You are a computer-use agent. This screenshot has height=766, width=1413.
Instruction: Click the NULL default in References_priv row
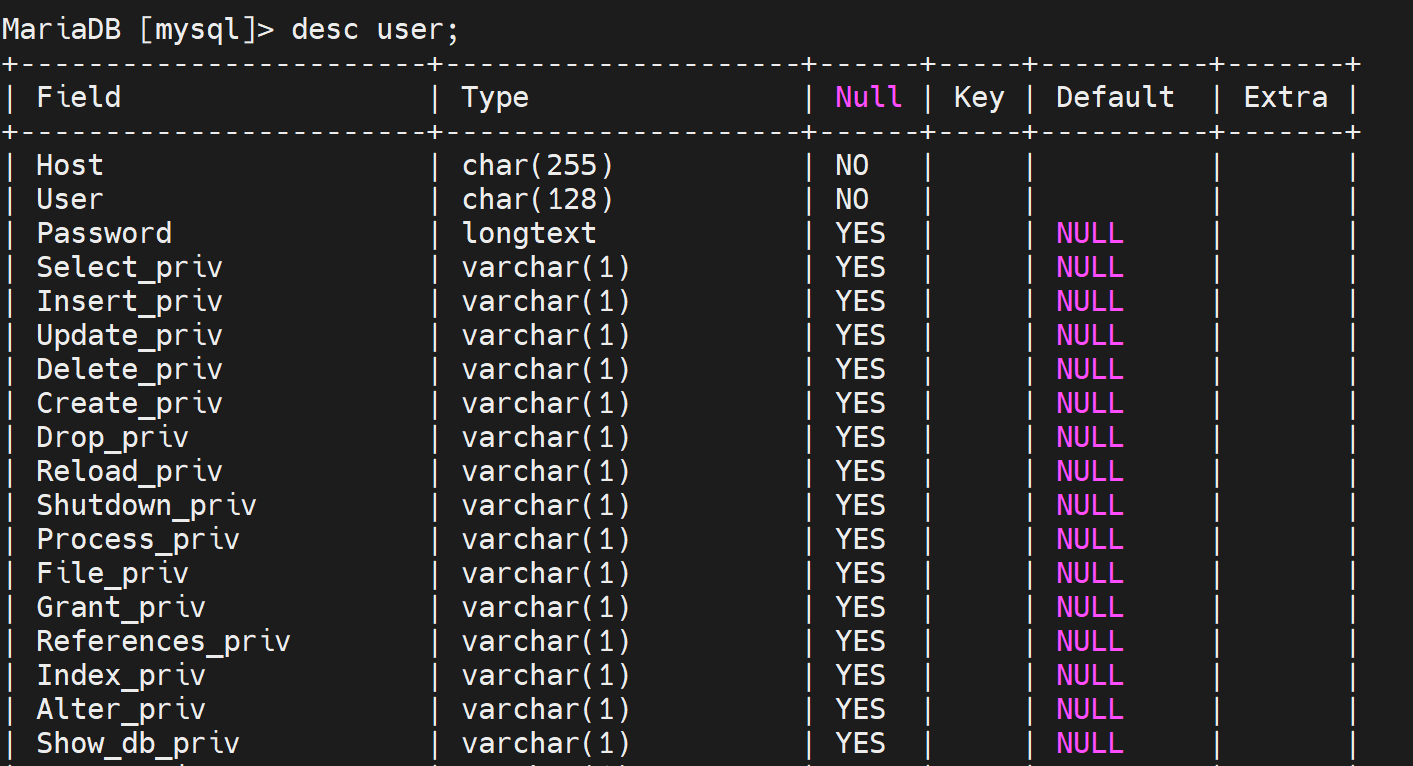[x=1090, y=641]
